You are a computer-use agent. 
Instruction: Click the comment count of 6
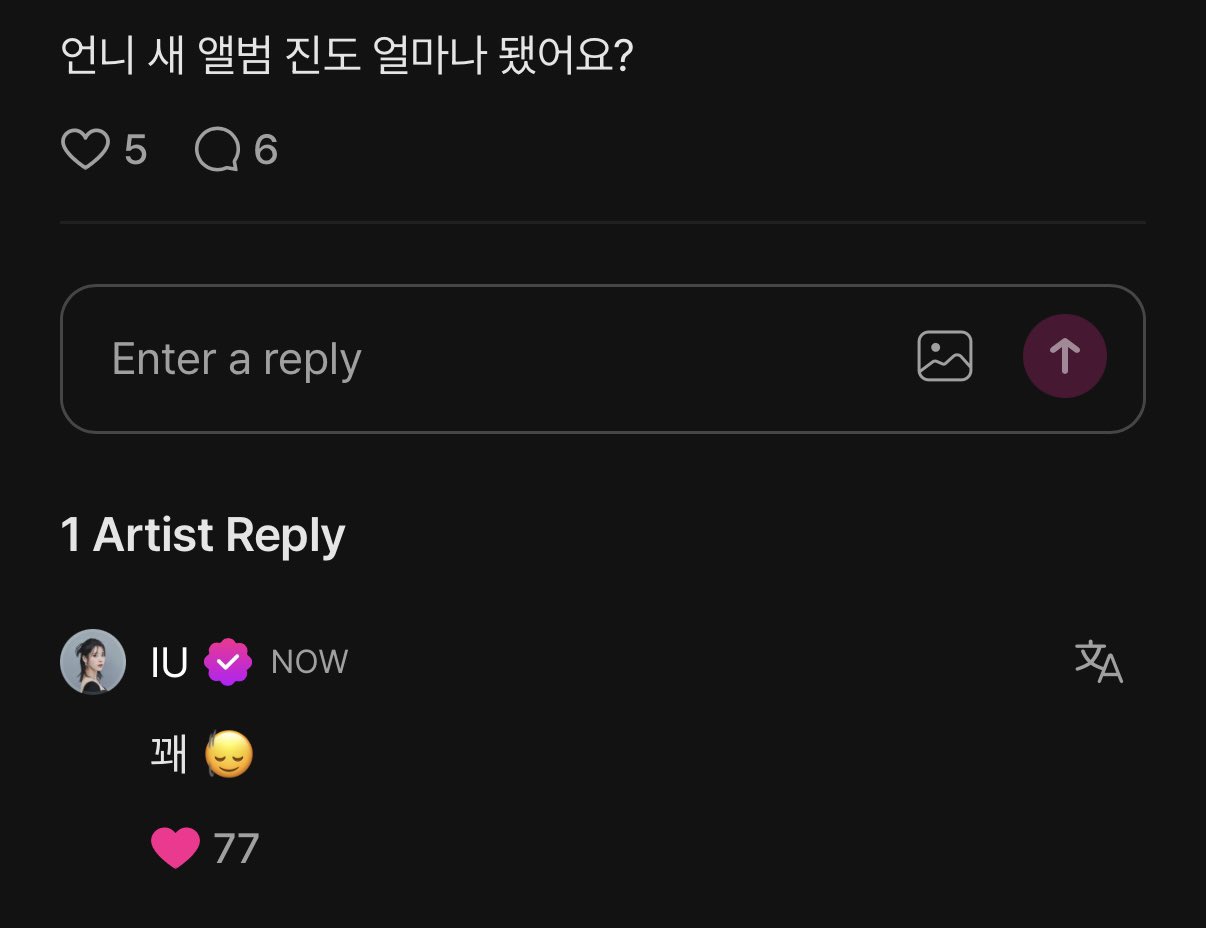265,151
